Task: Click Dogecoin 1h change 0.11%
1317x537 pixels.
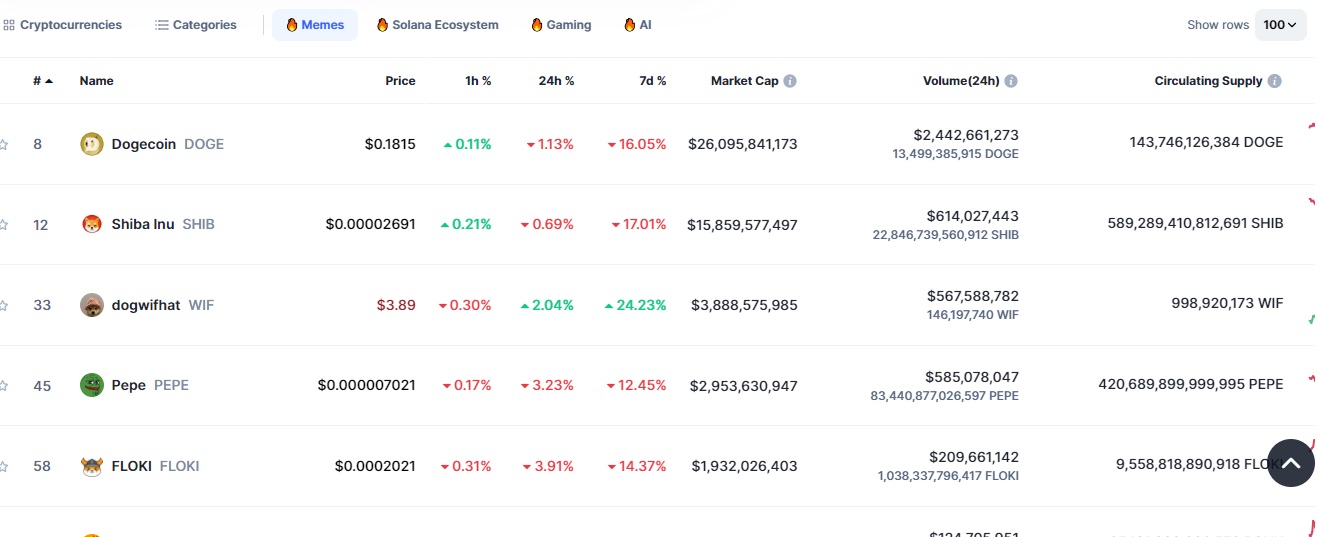Action: coord(467,144)
